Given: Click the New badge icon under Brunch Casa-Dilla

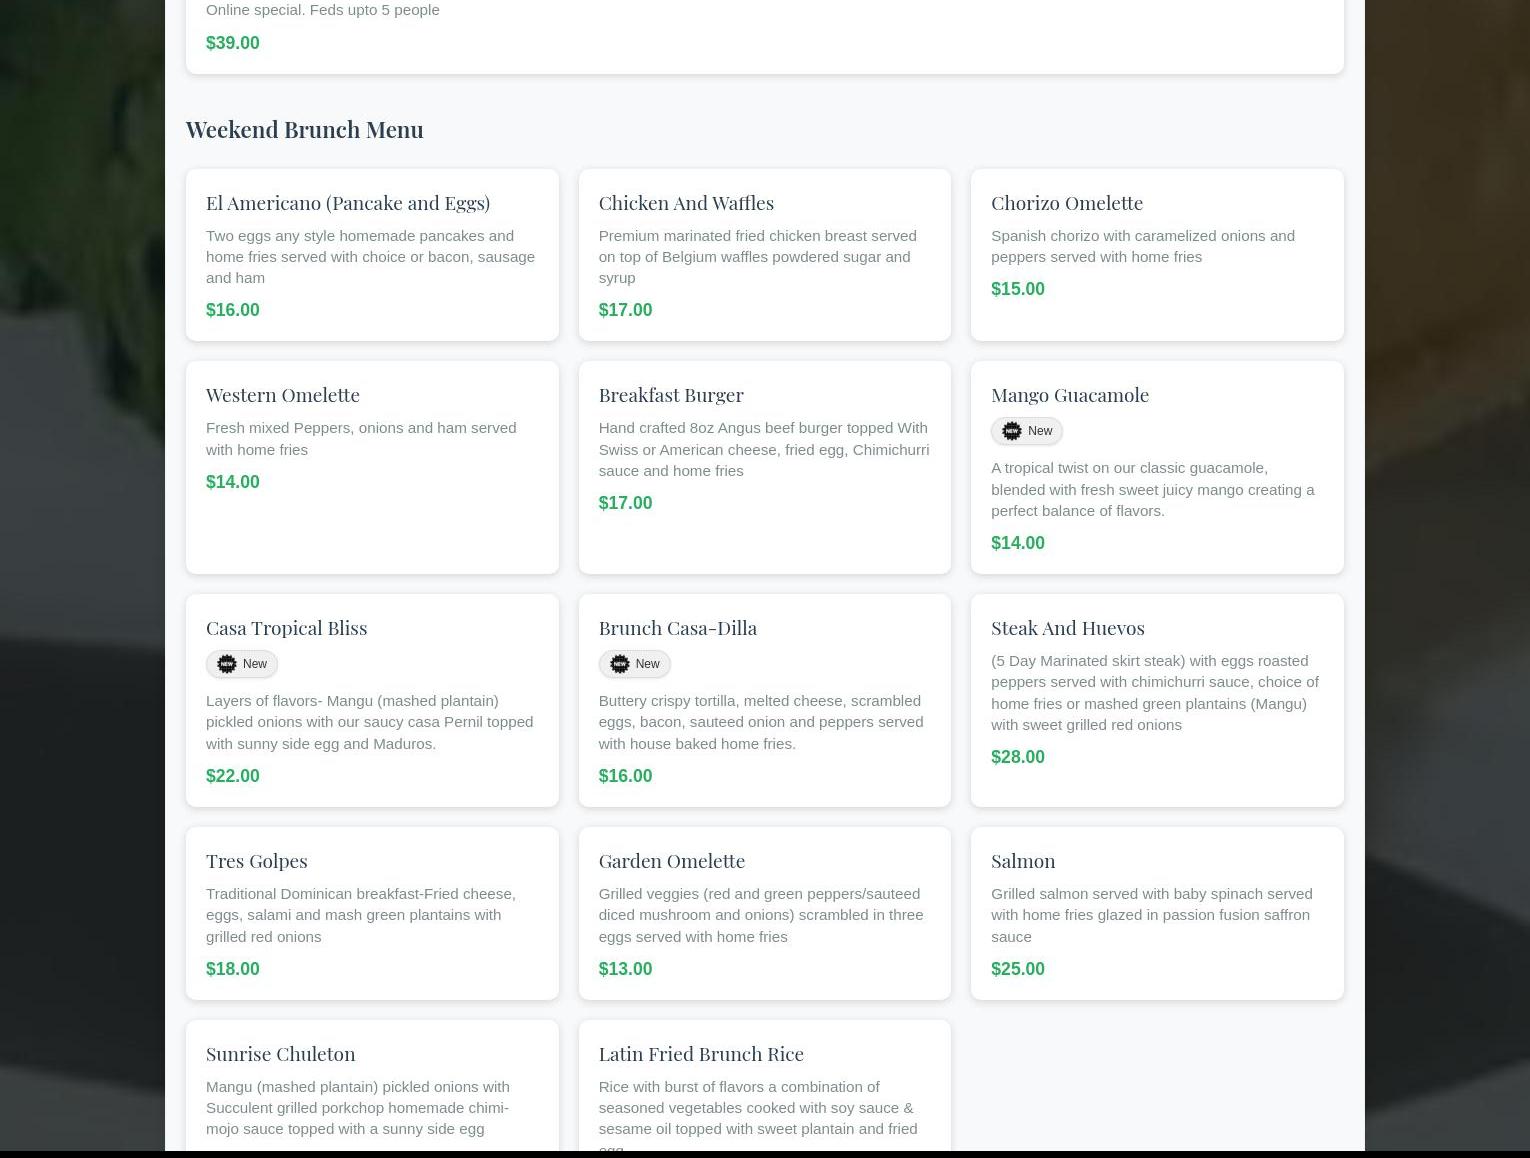Looking at the screenshot, I should (619, 664).
